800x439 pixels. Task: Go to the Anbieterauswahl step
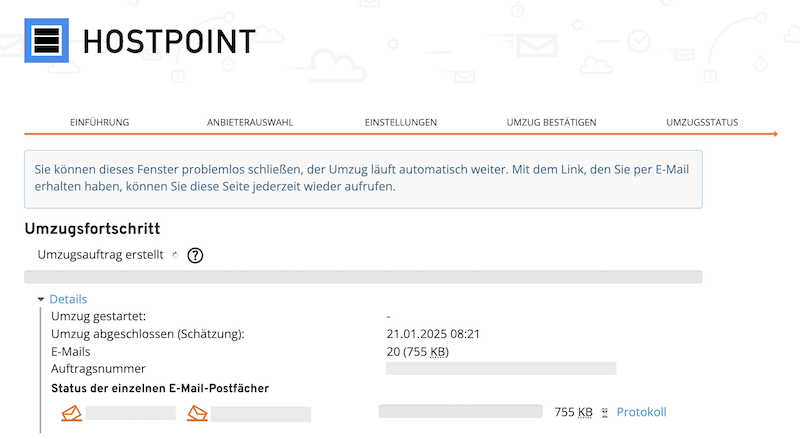click(x=250, y=123)
